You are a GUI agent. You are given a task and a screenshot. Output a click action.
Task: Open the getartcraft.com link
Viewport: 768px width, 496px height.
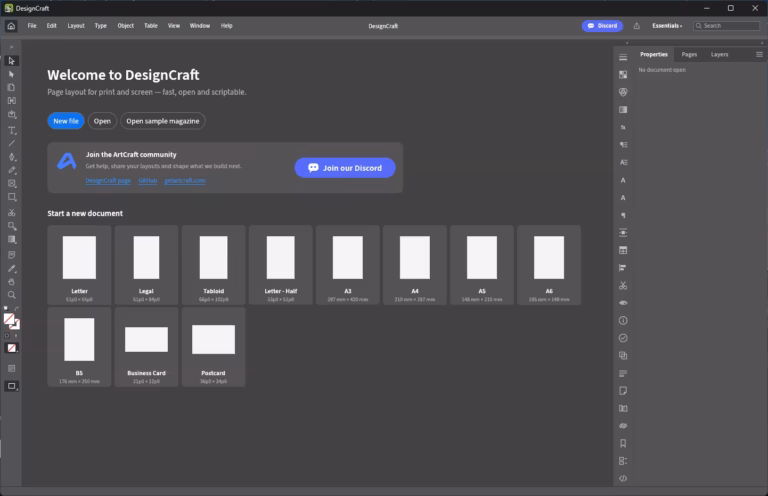tap(185, 181)
